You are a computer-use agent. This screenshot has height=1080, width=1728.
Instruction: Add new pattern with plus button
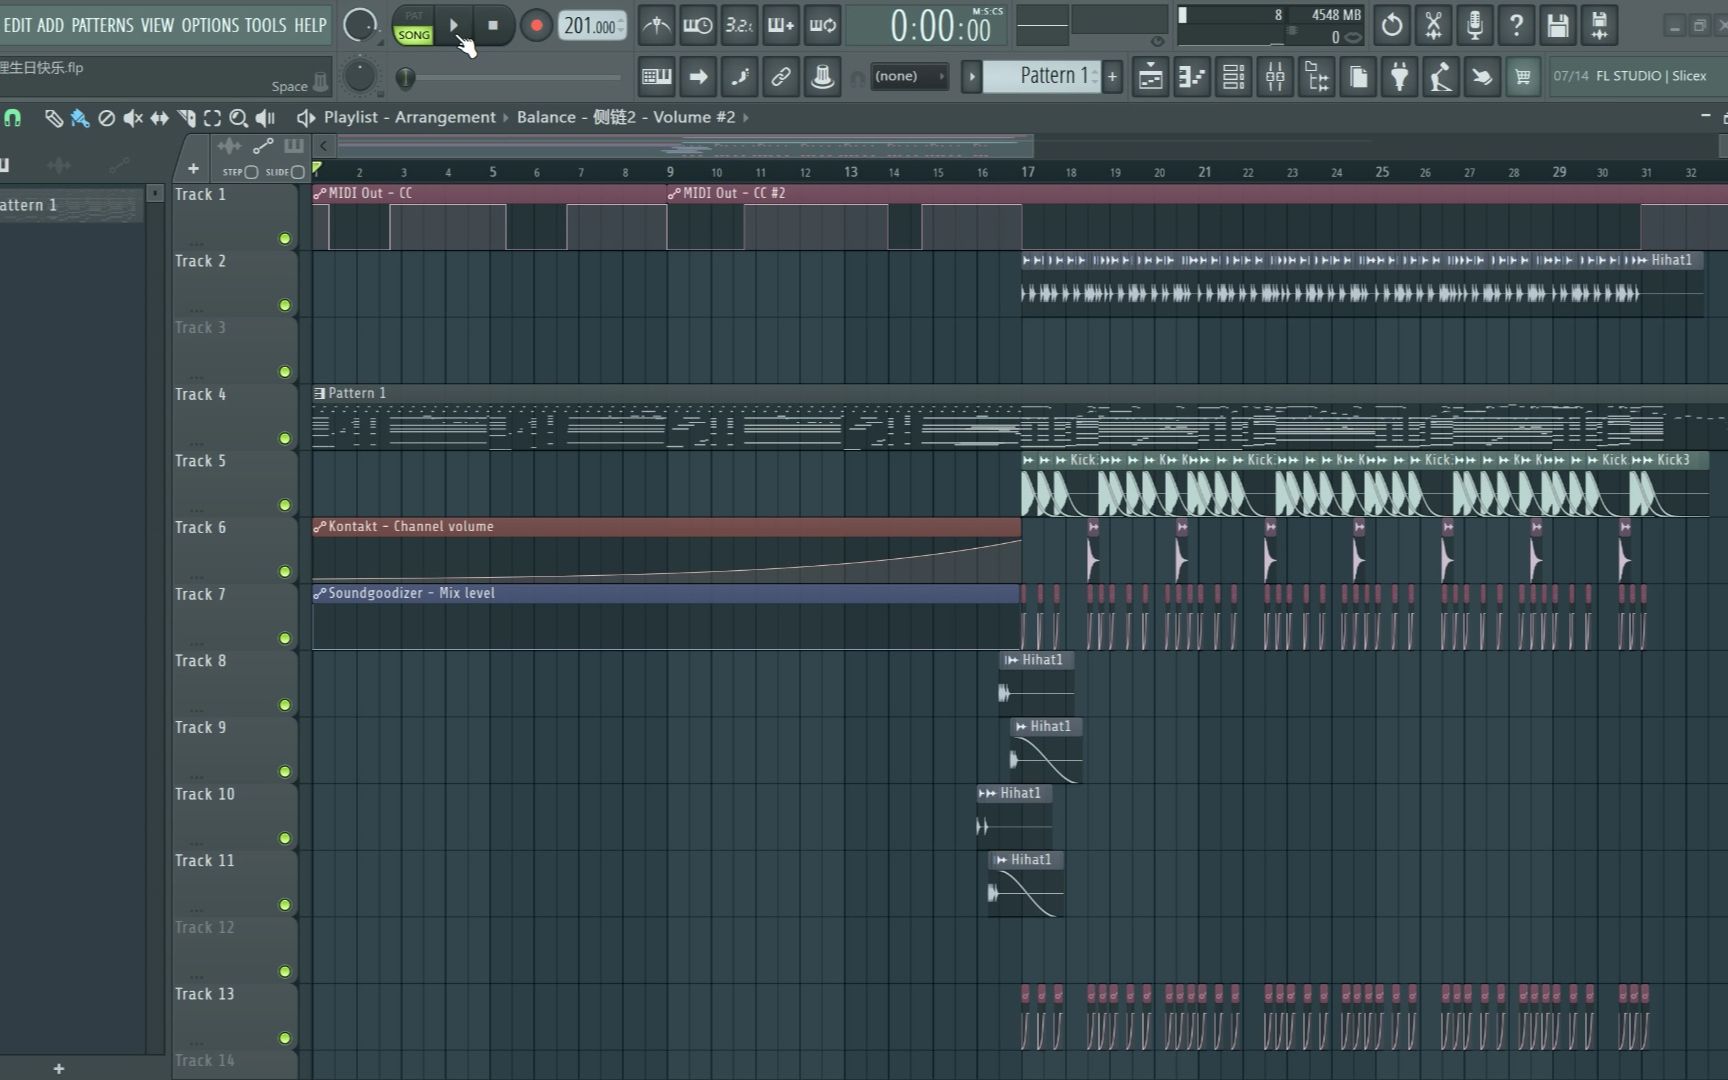1112,76
